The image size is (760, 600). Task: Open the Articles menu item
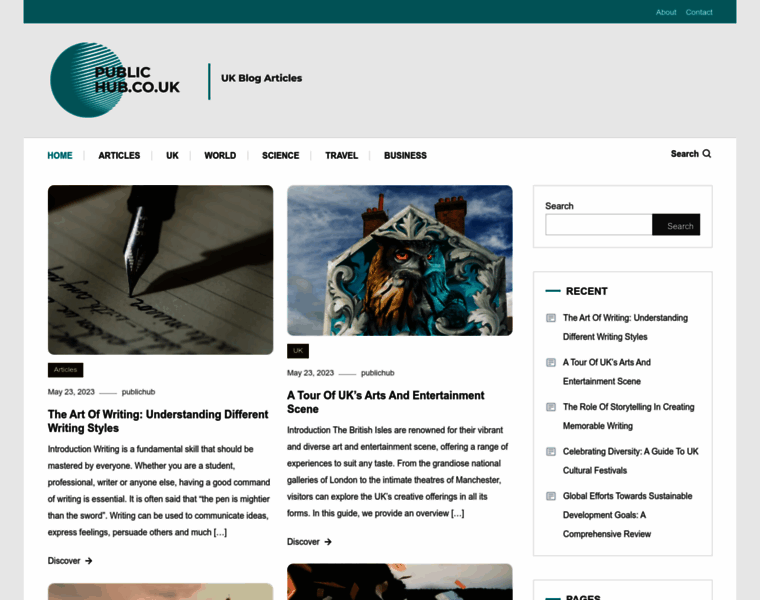pos(119,156)
